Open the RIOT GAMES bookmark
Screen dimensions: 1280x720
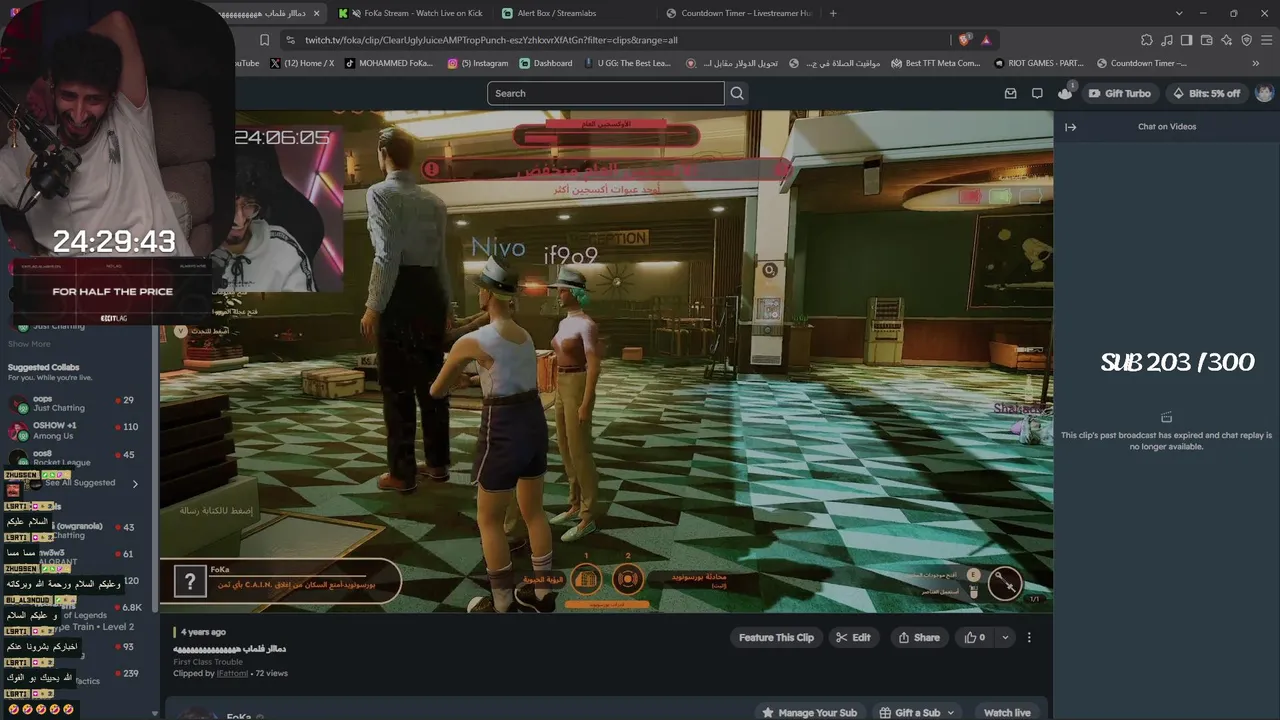1039,63
